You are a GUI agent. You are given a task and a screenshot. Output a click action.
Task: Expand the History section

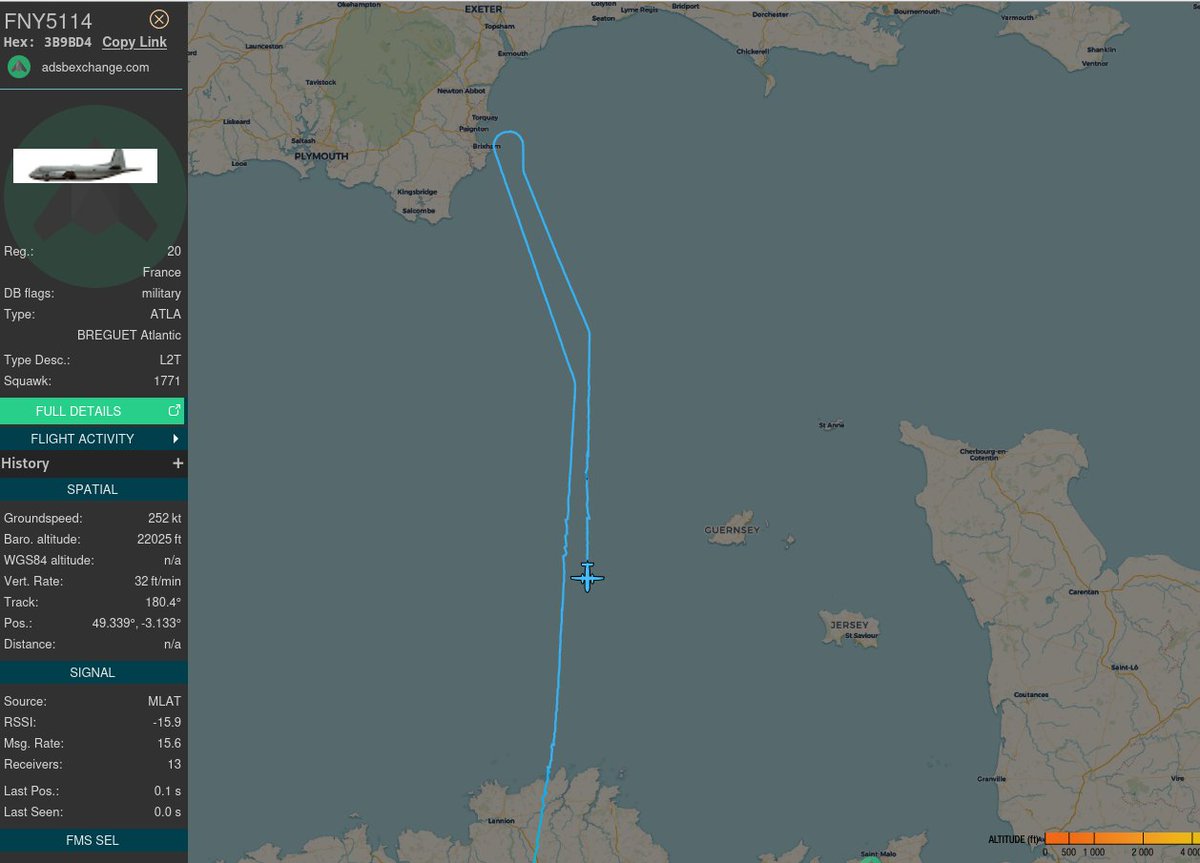[93, 463]
